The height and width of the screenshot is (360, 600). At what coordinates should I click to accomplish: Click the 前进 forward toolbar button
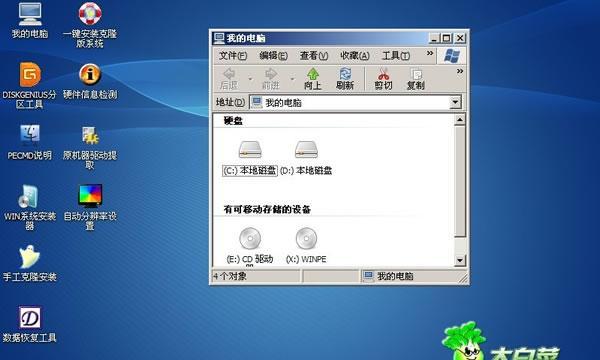[x=271, y=79]
